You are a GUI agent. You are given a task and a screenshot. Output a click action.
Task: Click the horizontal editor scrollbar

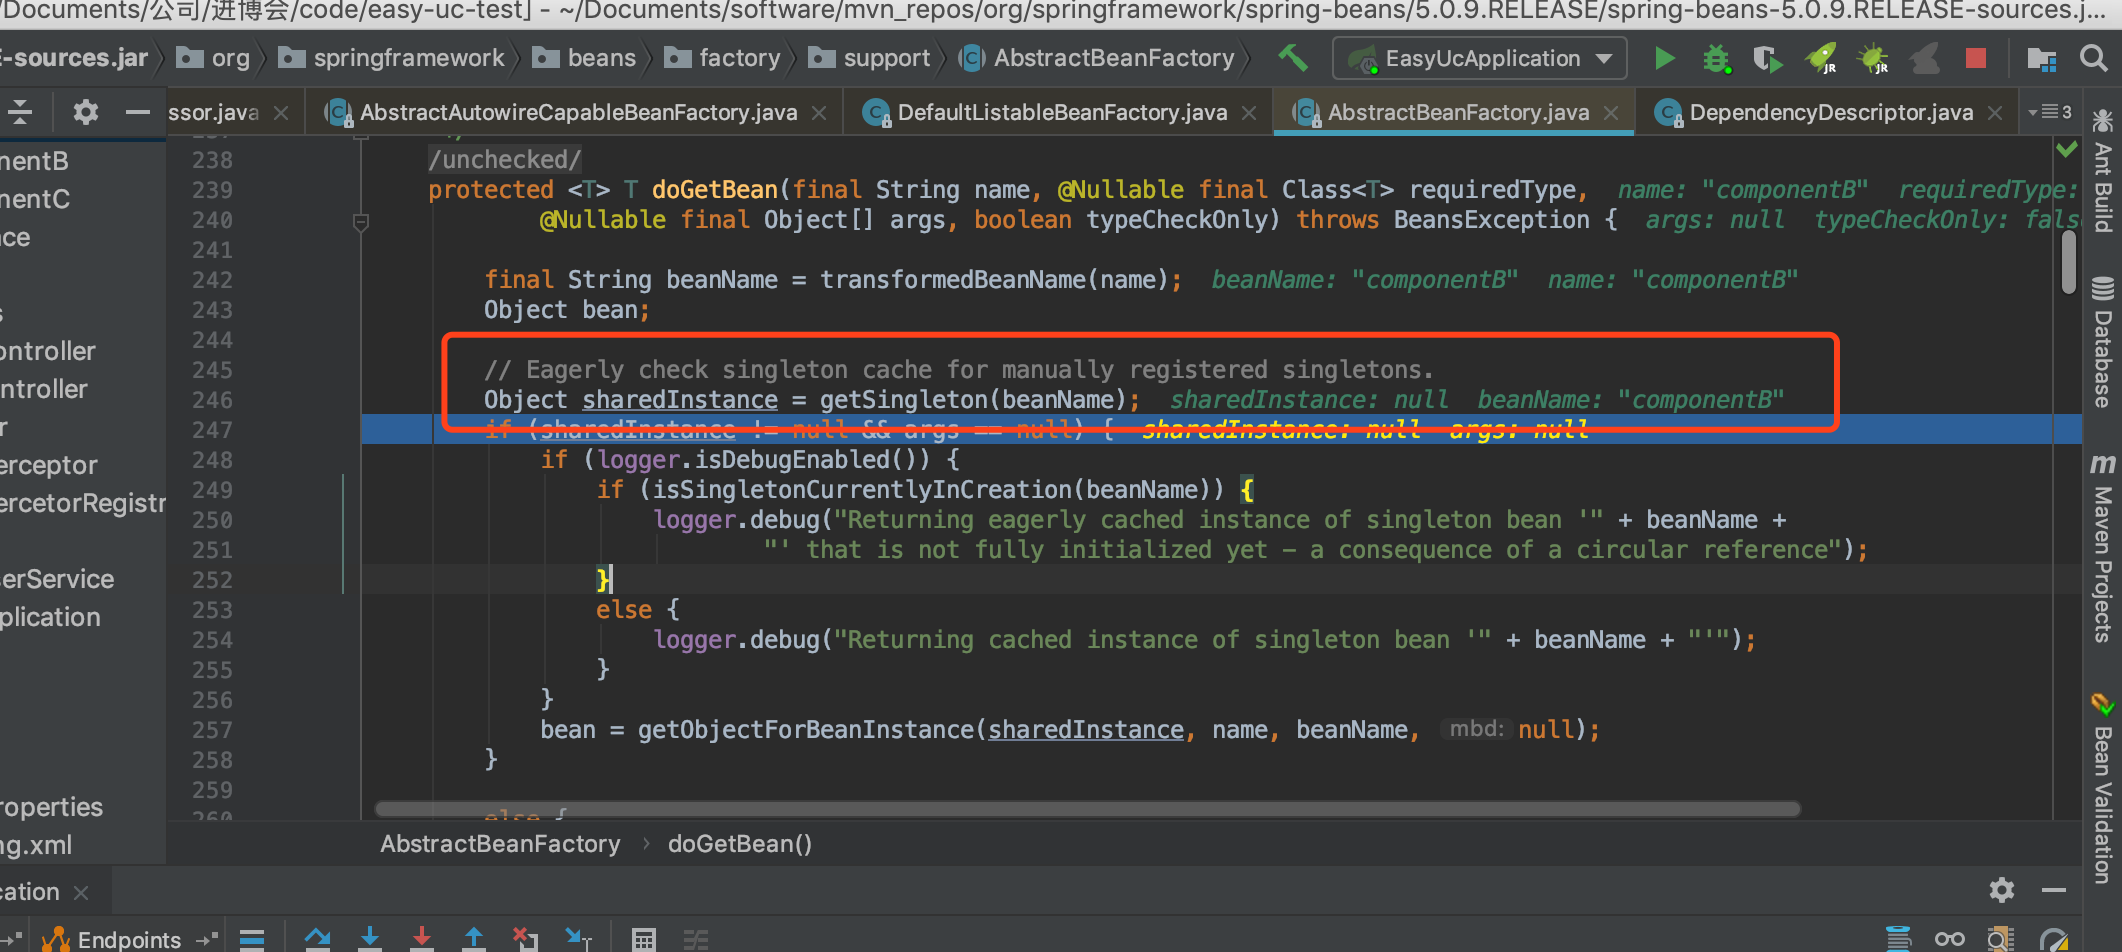[x=1087, y=809]
